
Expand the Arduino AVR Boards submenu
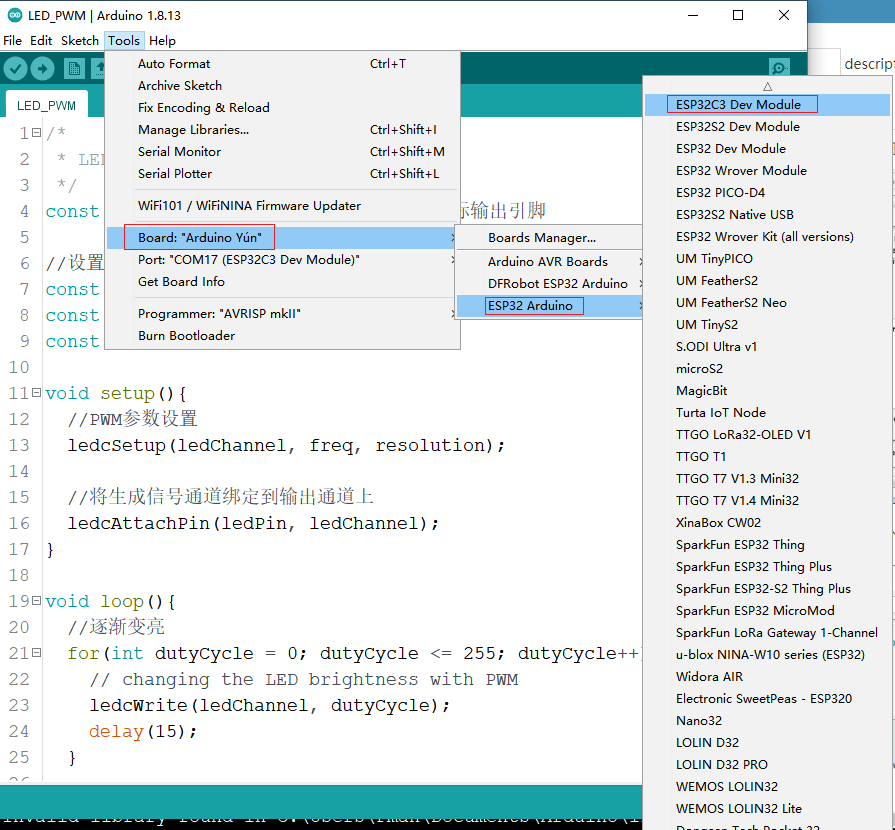pos(549,261)
